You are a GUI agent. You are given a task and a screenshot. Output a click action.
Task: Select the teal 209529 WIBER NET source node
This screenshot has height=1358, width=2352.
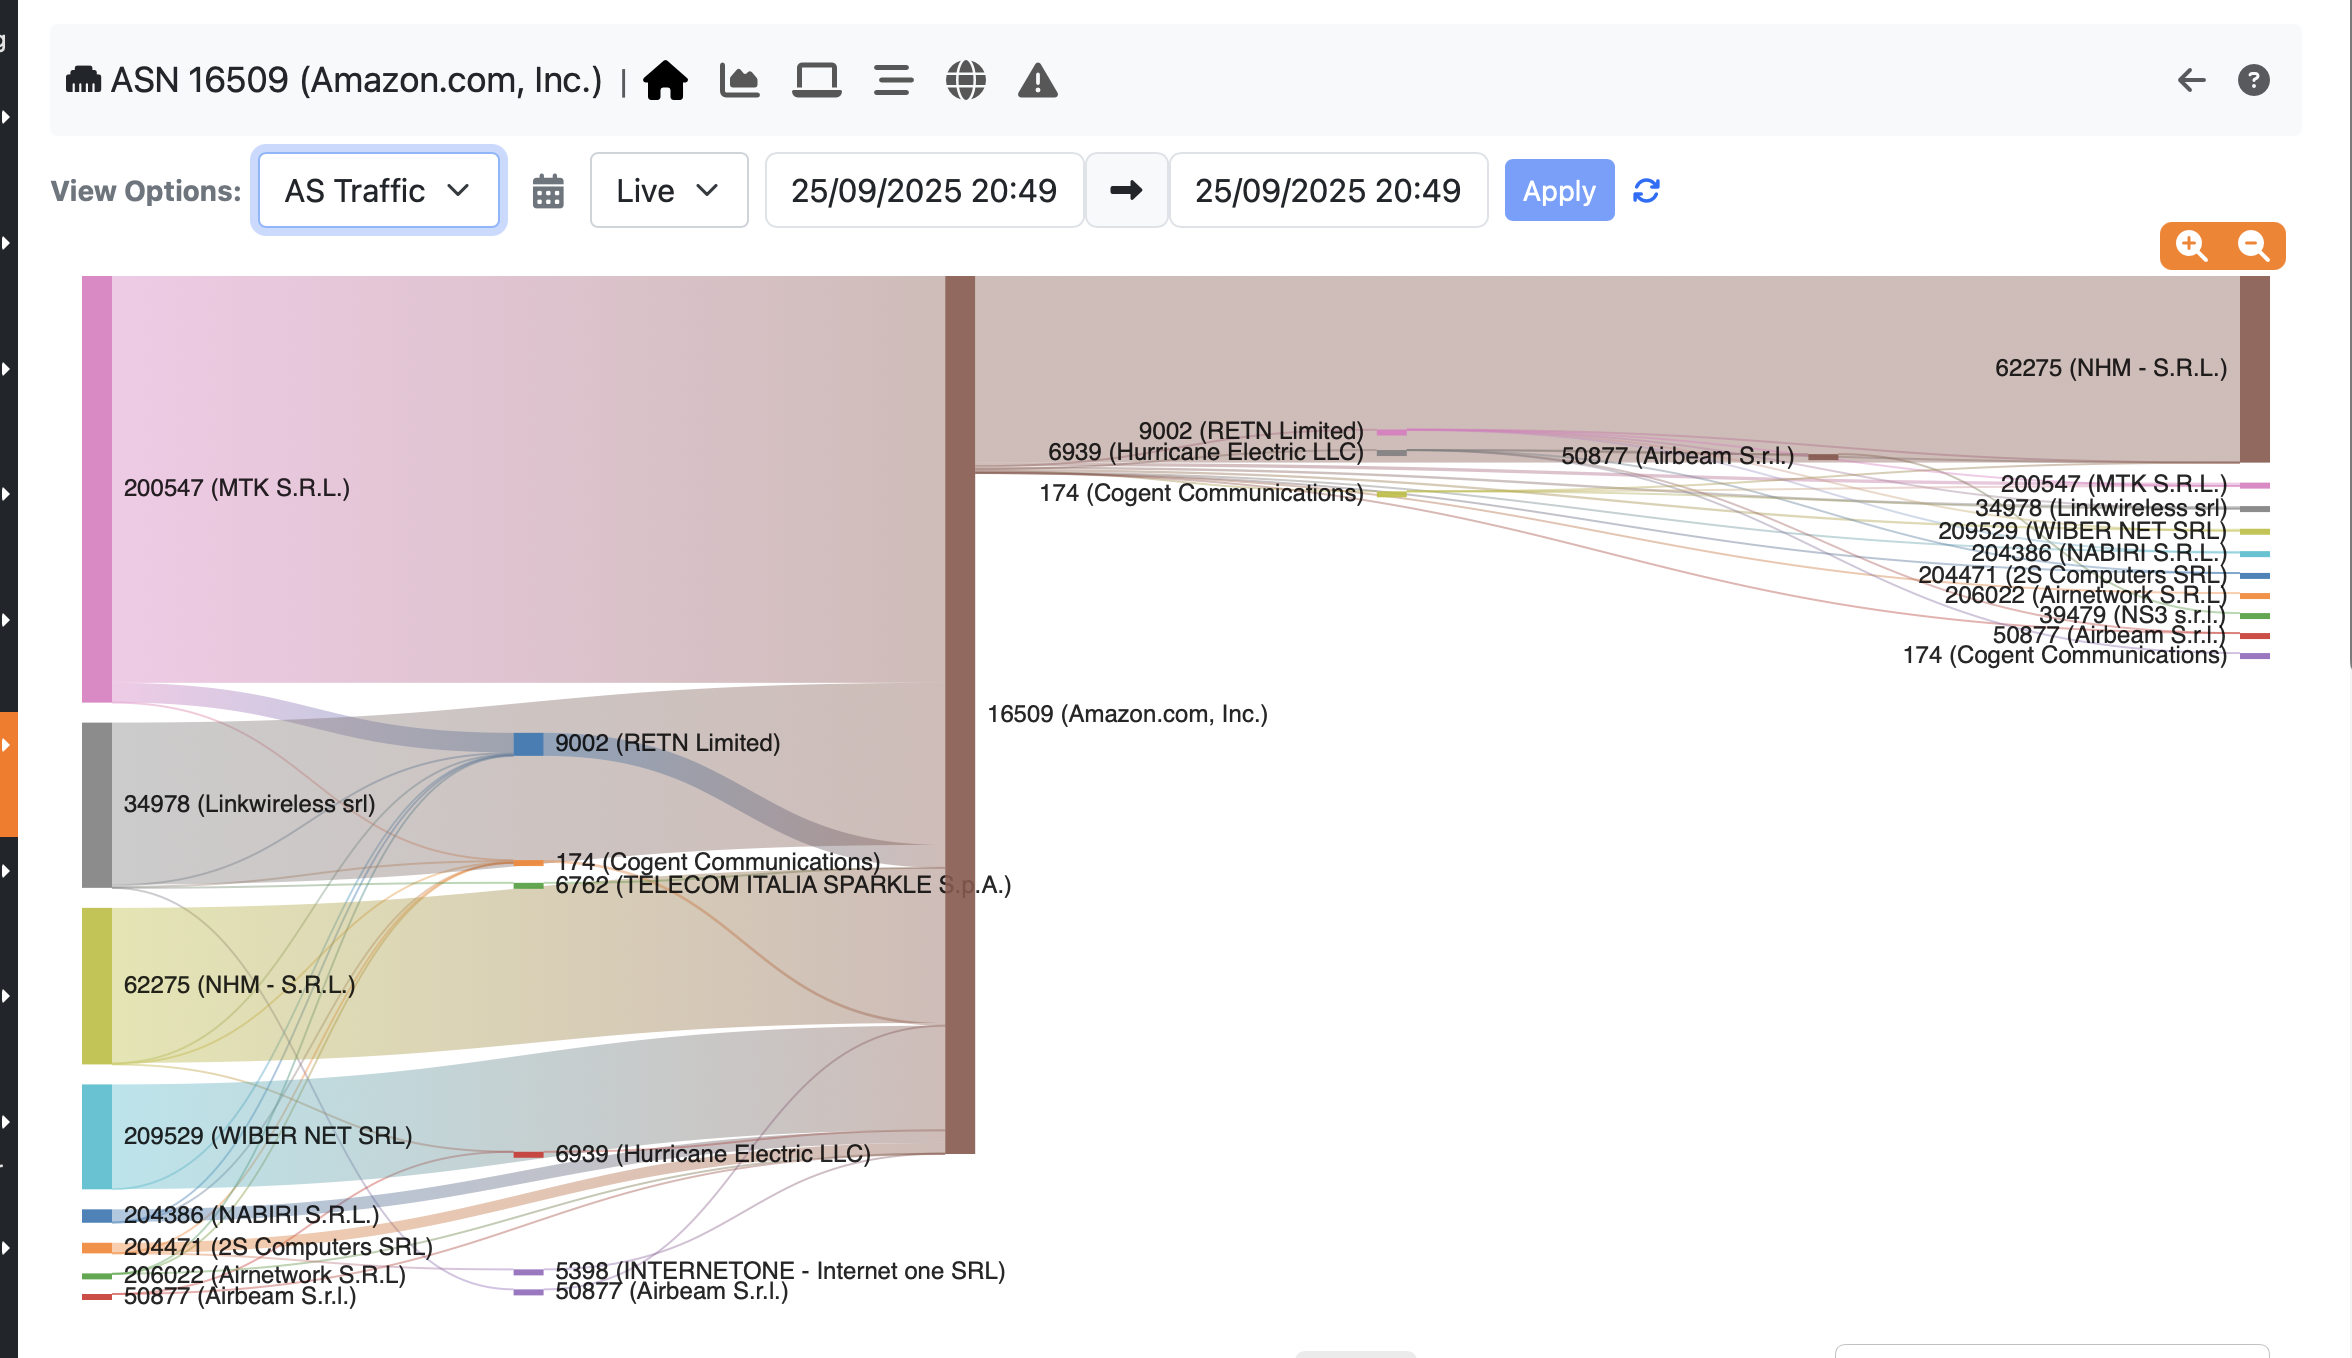[x=97, y=1137]
